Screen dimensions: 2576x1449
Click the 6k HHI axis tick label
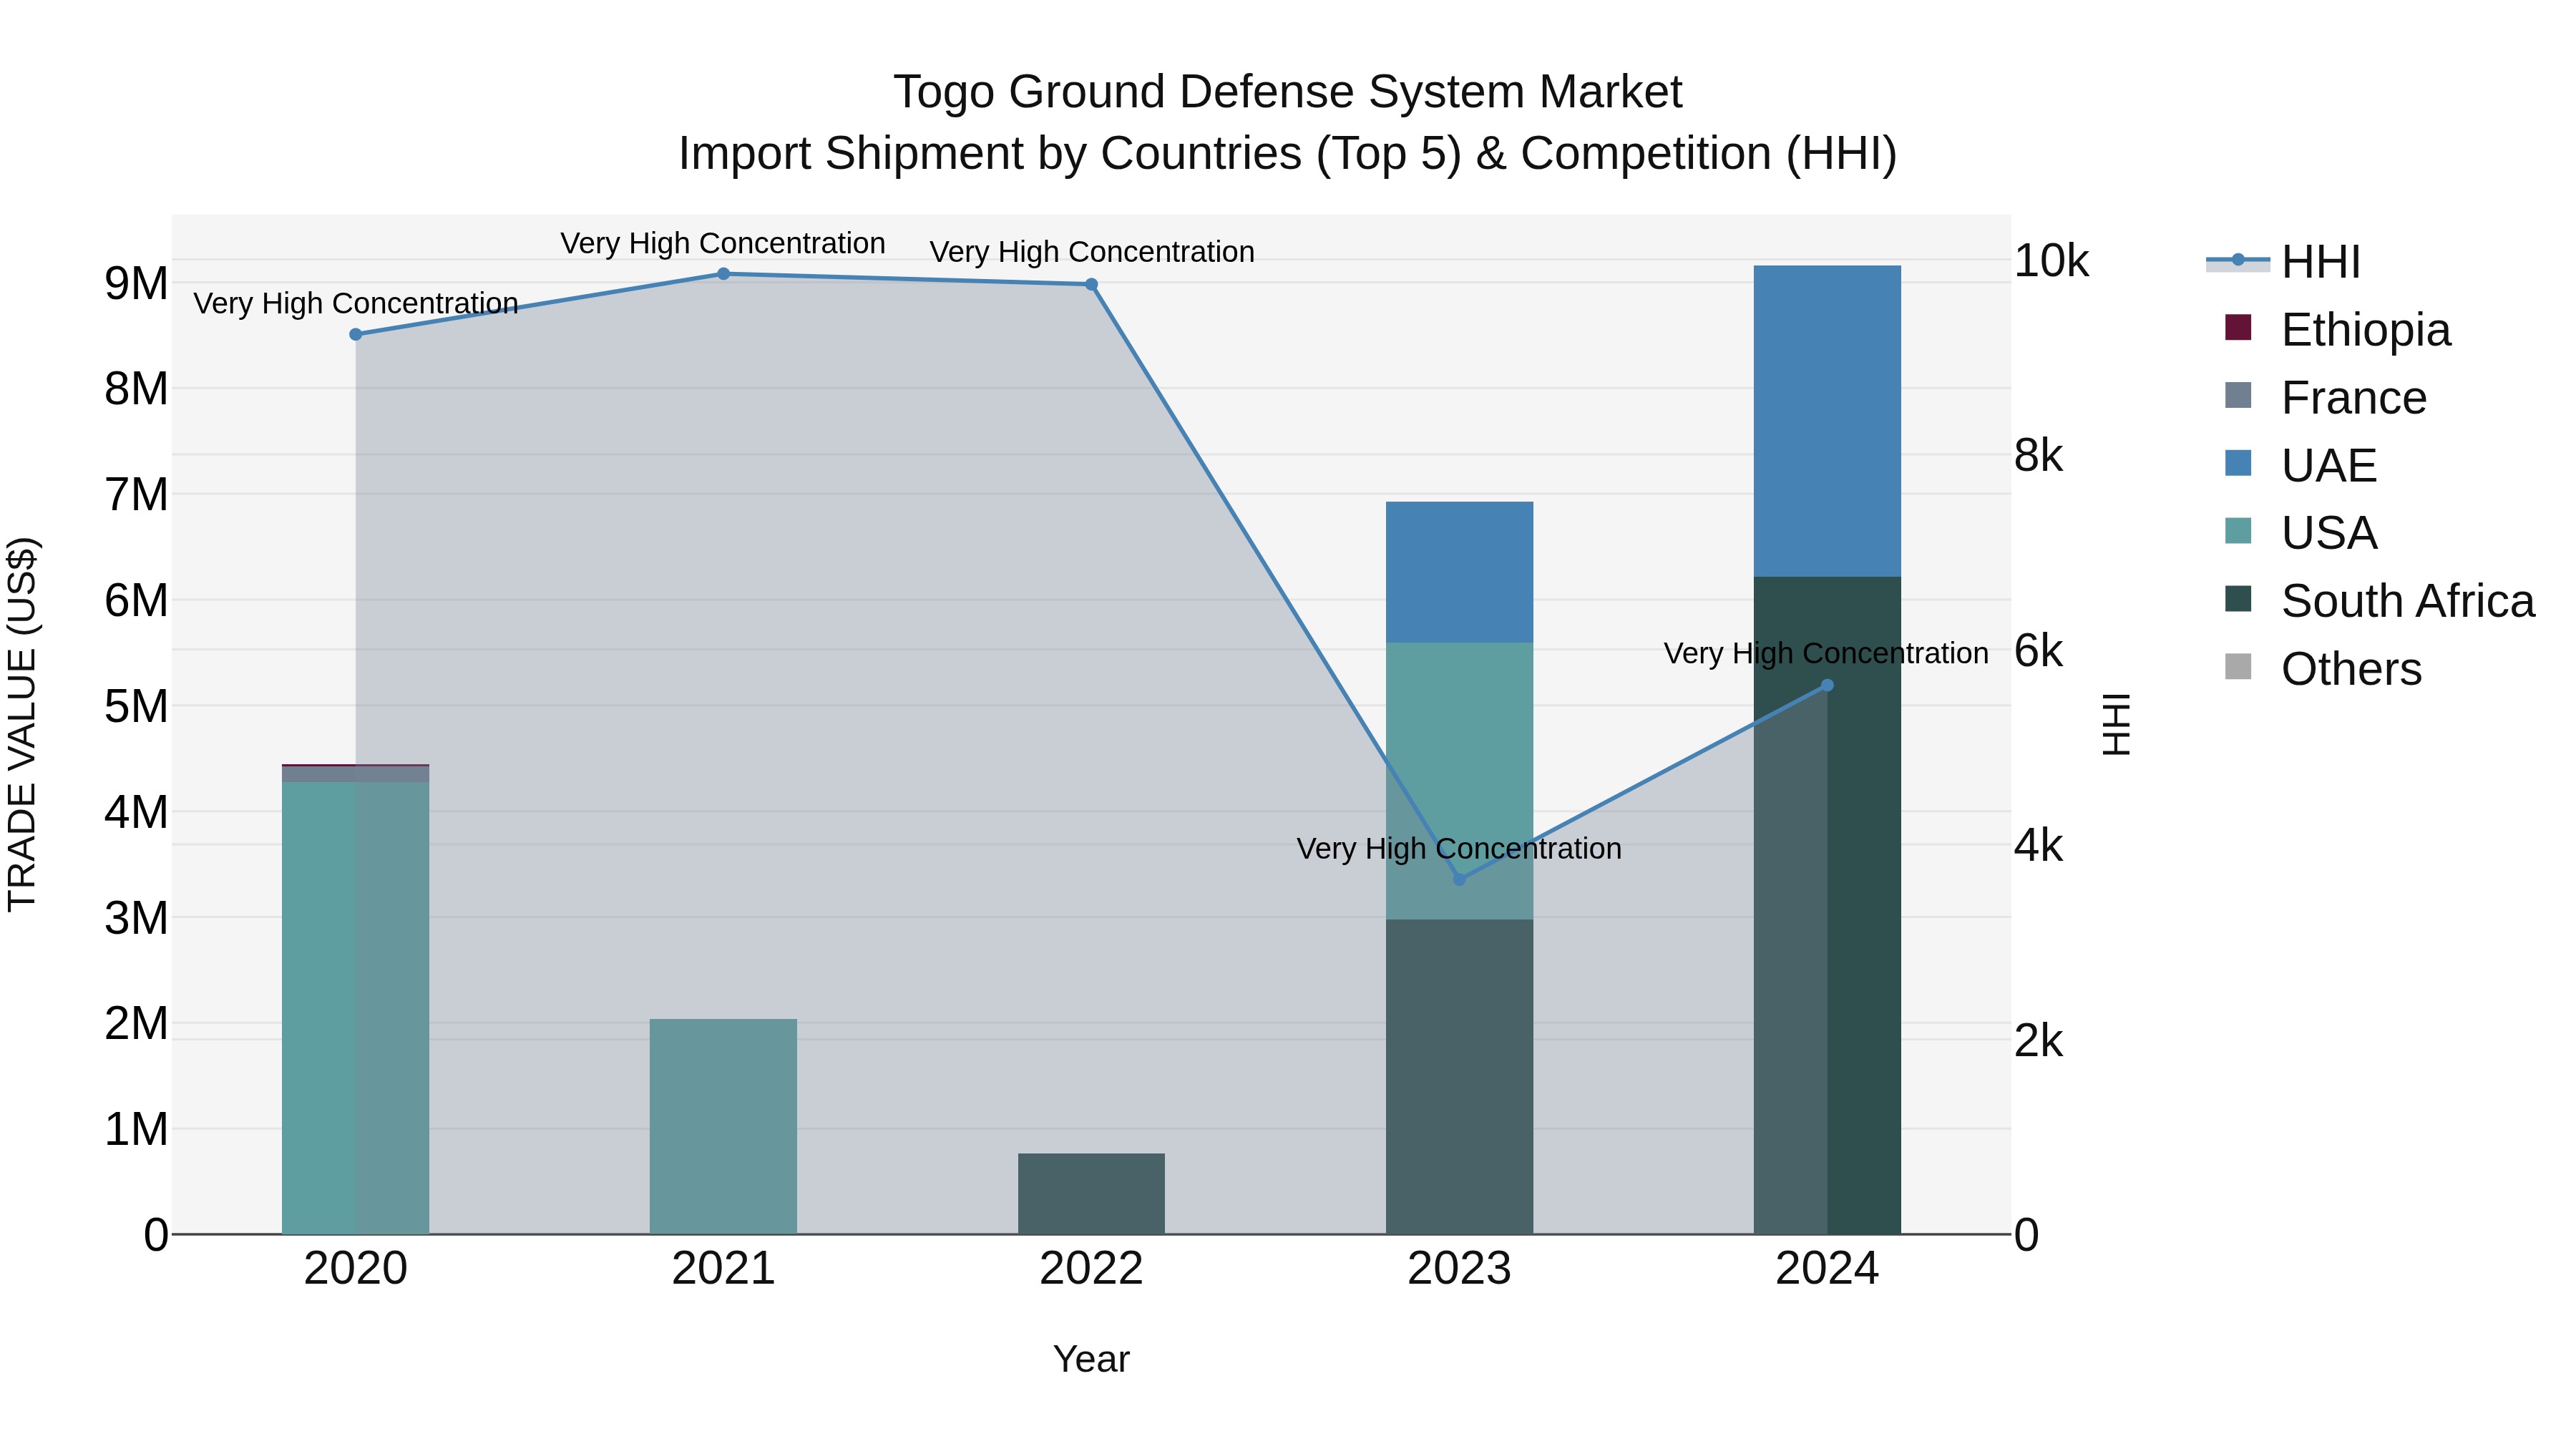2038,651
